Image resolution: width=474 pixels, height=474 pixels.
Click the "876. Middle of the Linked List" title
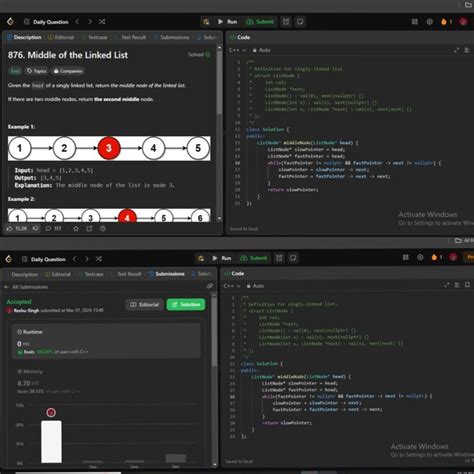pyautogui.click(x=68, y=55)
